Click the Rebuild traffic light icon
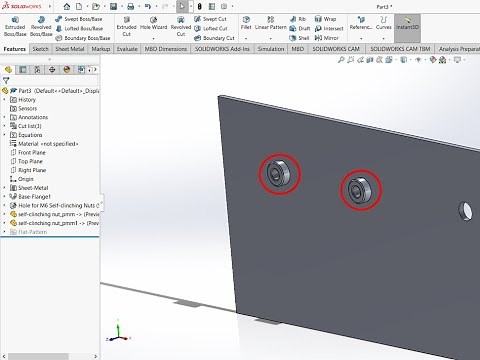The width and height of the screenshot is (480, 360). 199,6
